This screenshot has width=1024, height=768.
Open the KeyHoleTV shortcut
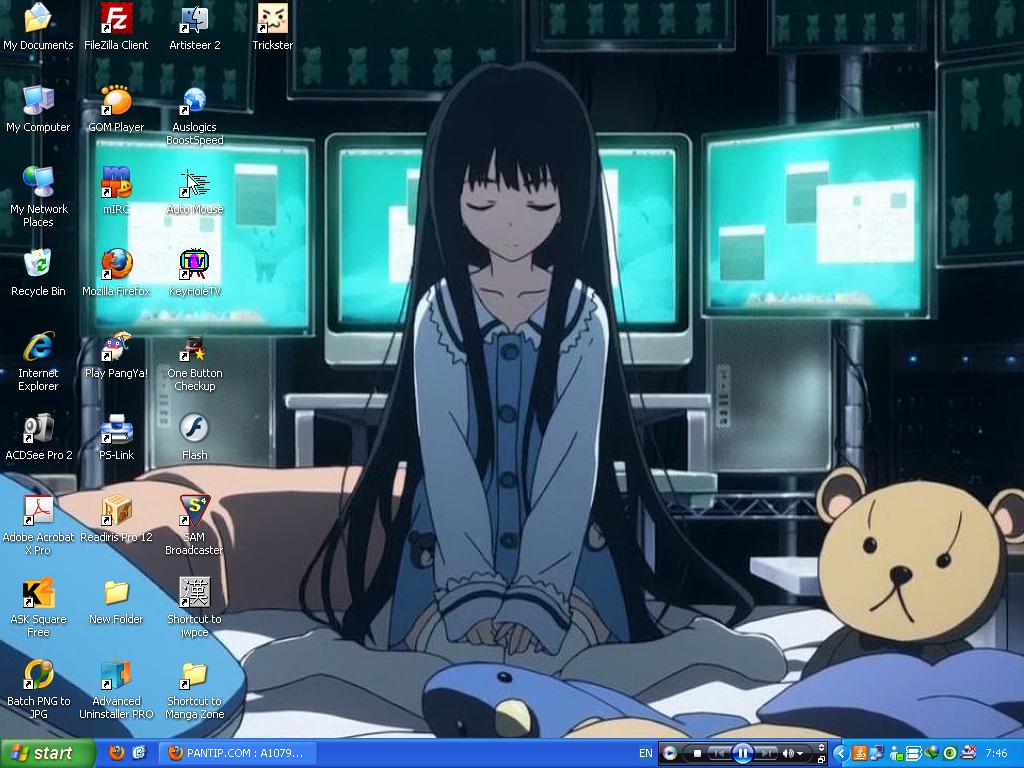tap(195, 274)
